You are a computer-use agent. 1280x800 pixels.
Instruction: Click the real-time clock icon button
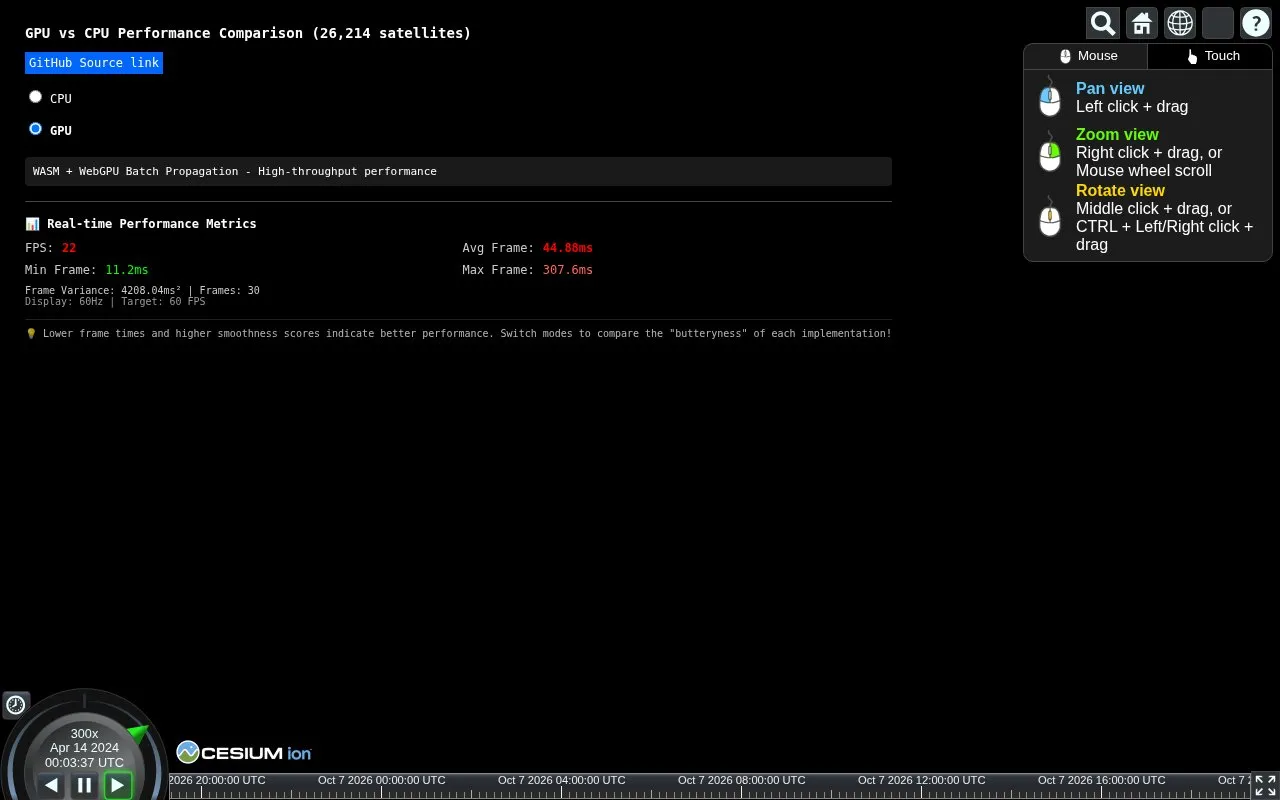[x=16, y=705]
